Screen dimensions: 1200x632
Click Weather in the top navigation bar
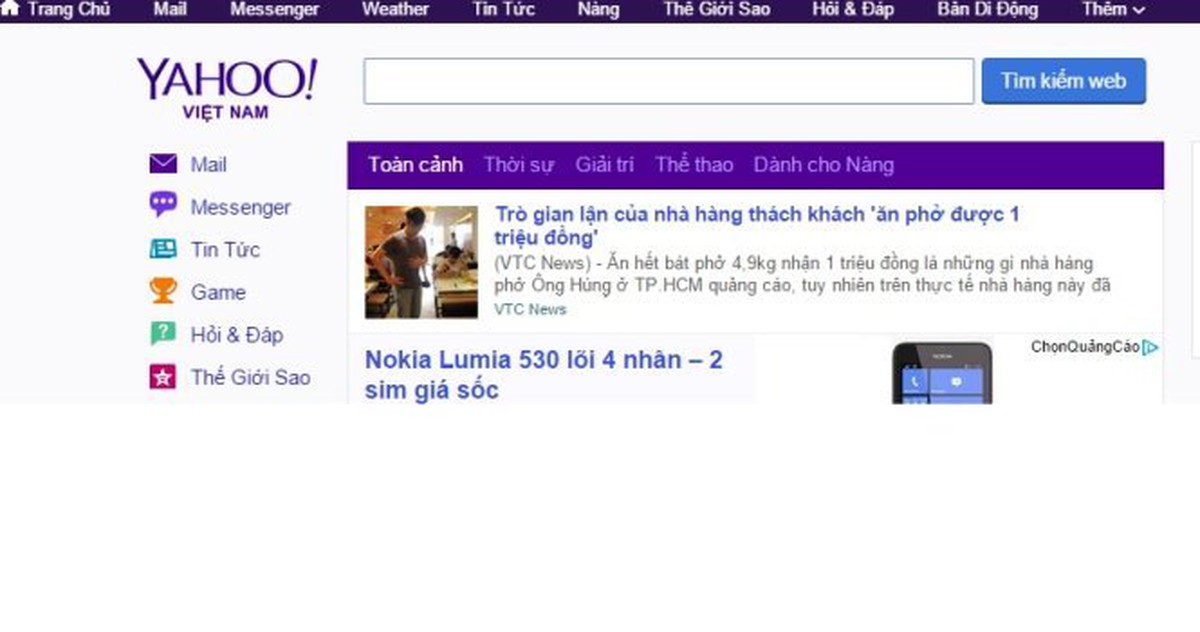tap(395, 10)
